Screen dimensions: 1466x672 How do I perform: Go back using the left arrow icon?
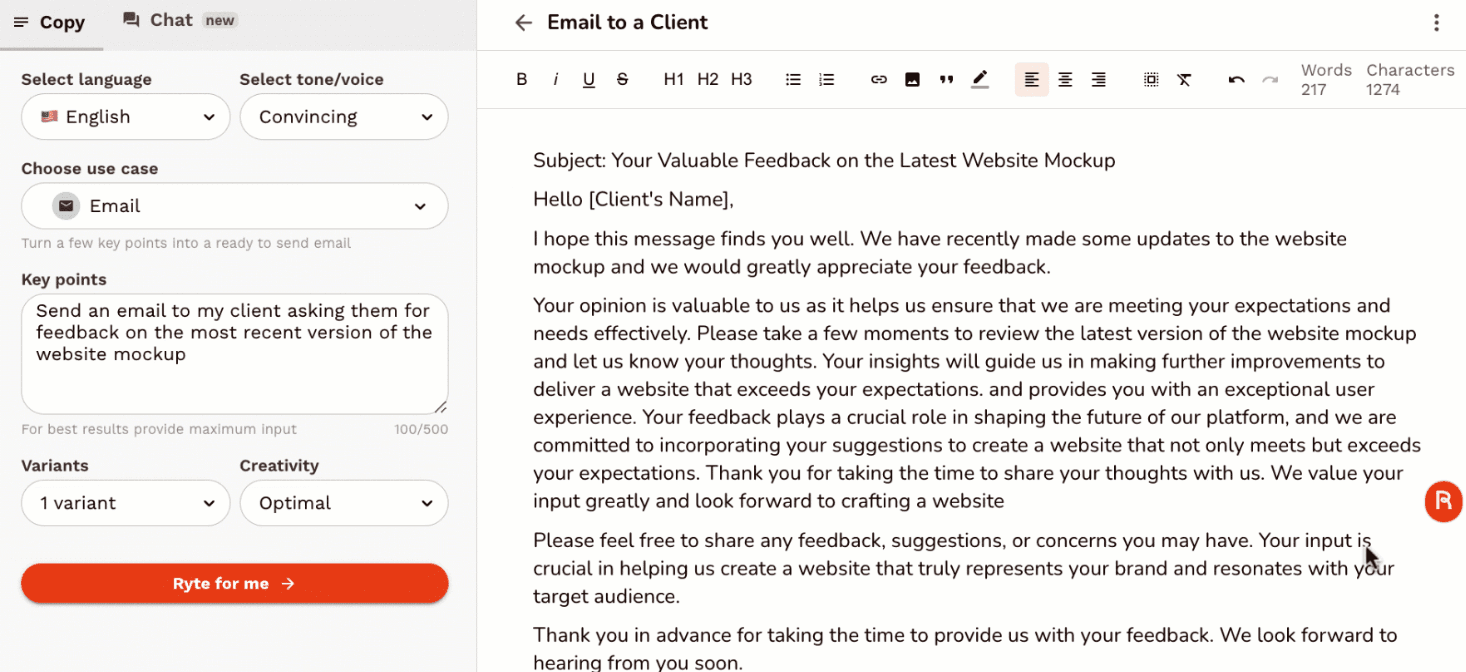click(x=523, y=23)
